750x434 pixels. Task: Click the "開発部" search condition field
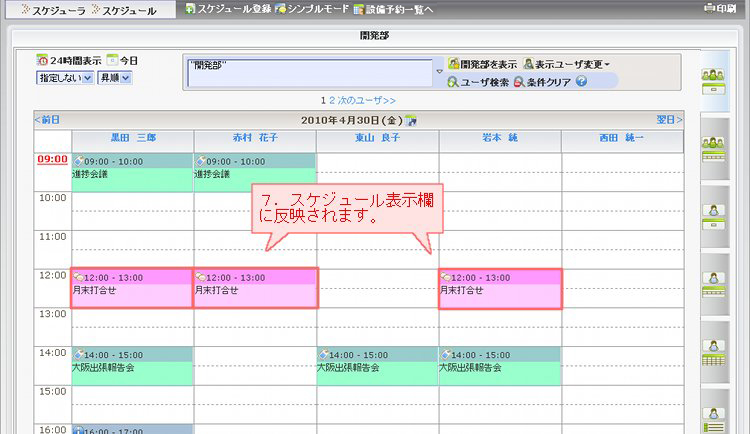click(x=309, y=73)
